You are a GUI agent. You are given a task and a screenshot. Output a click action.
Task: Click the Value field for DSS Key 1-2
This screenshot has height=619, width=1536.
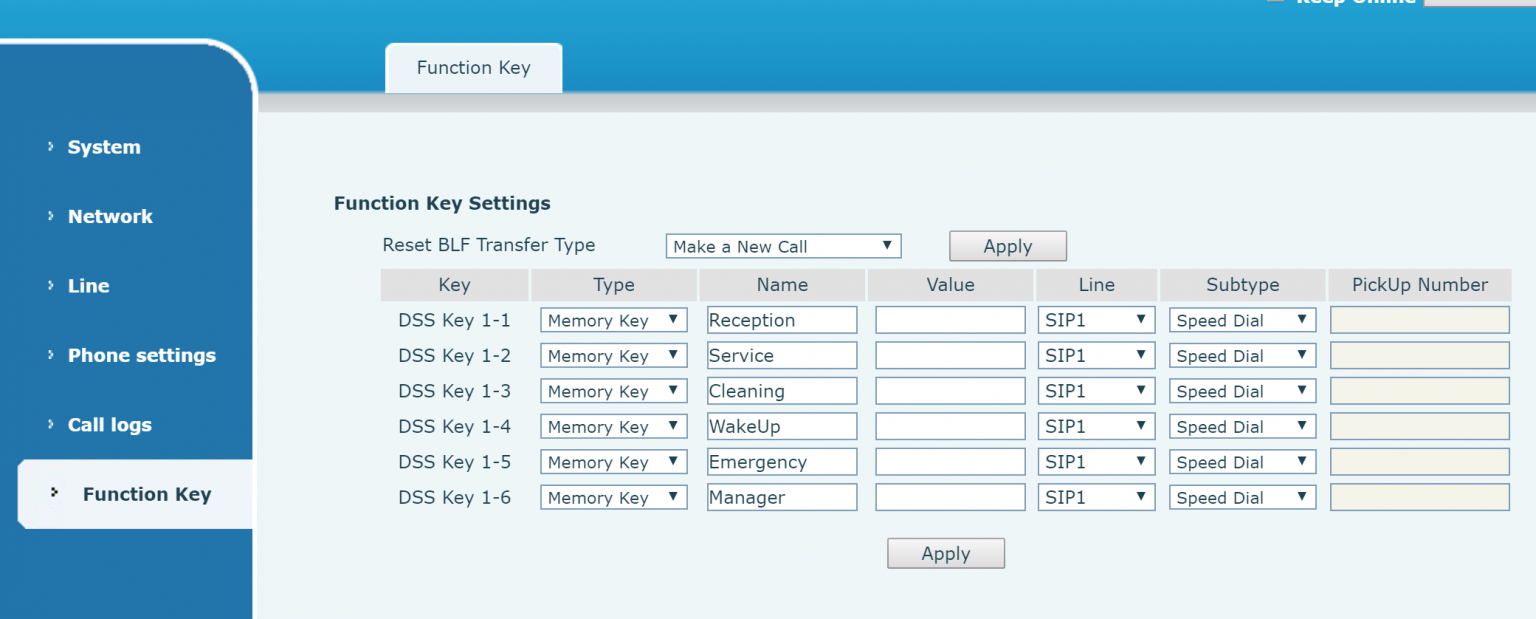click(950, 356)
